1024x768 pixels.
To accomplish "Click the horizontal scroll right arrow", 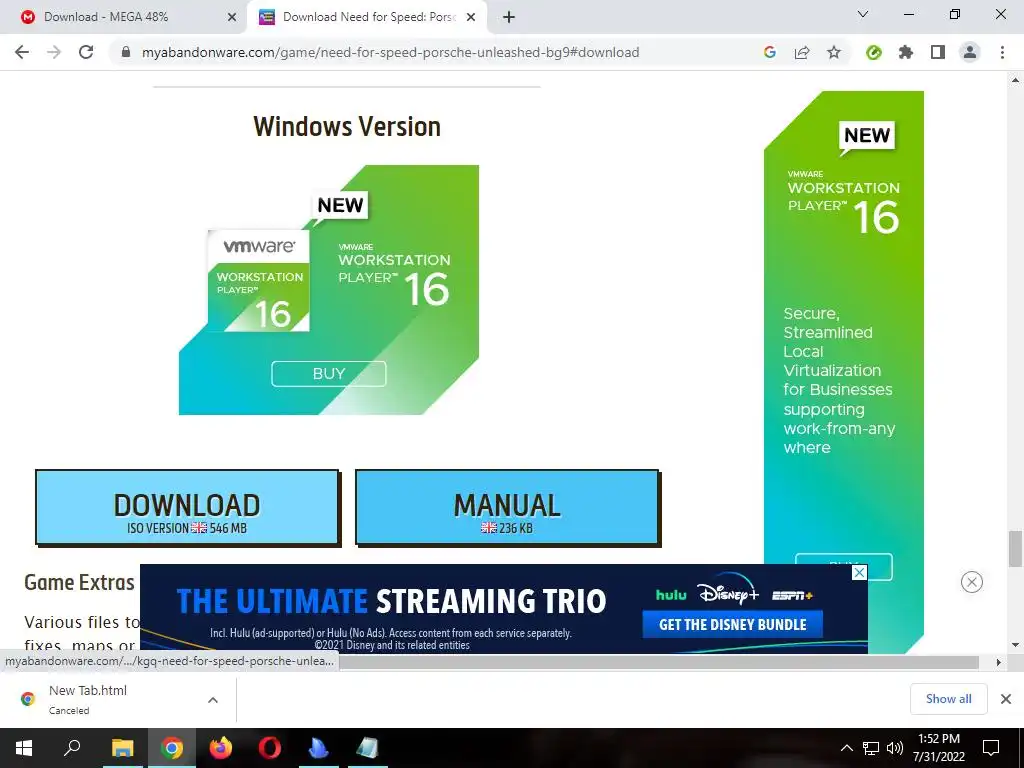I will (999, 662).
